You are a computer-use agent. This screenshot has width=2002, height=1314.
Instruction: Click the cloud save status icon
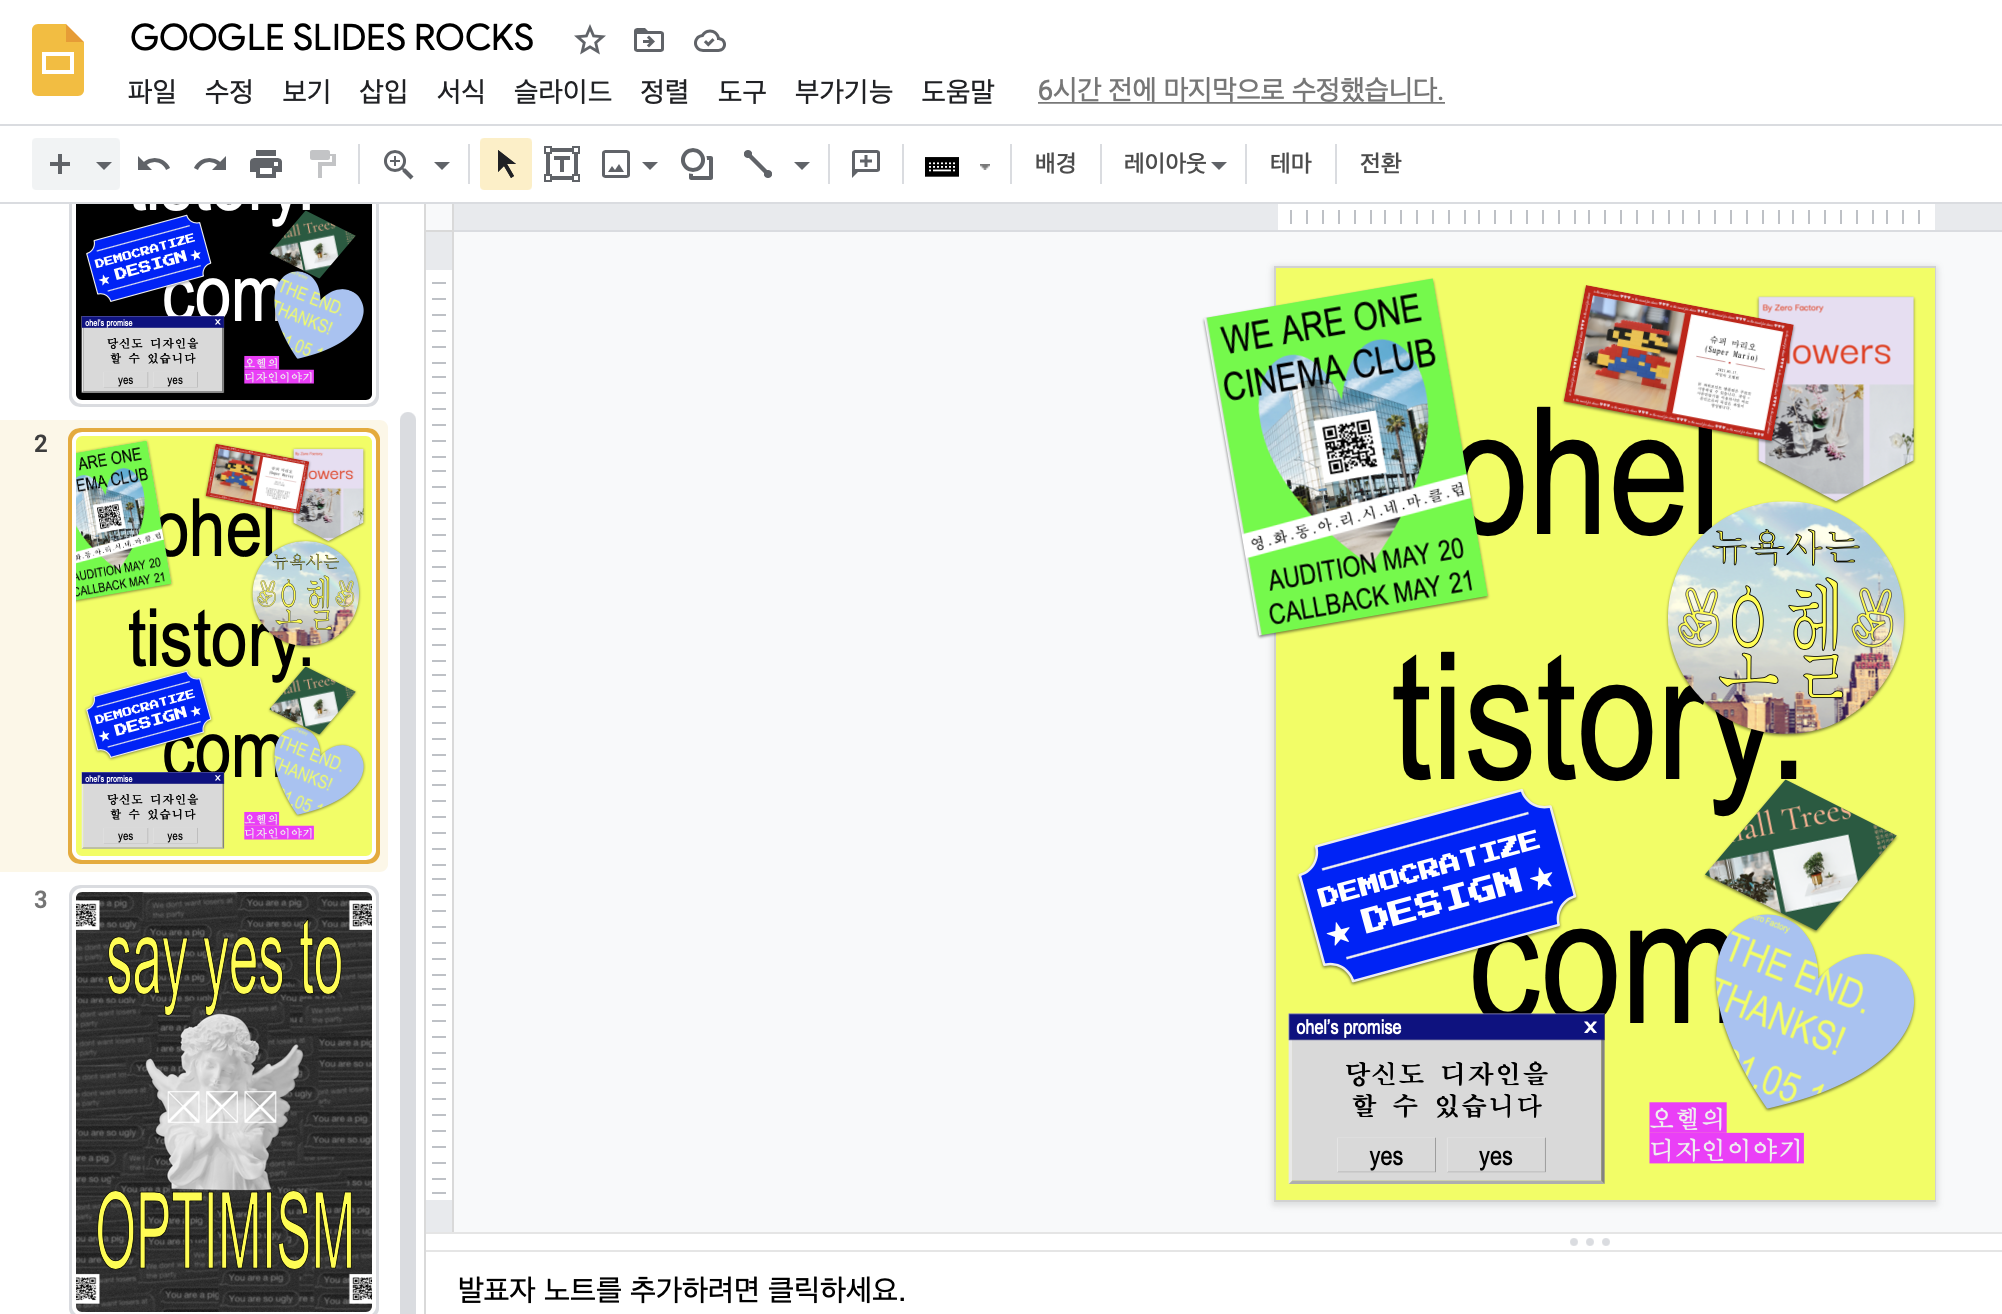pyautogui.click(x=709, y=41)
